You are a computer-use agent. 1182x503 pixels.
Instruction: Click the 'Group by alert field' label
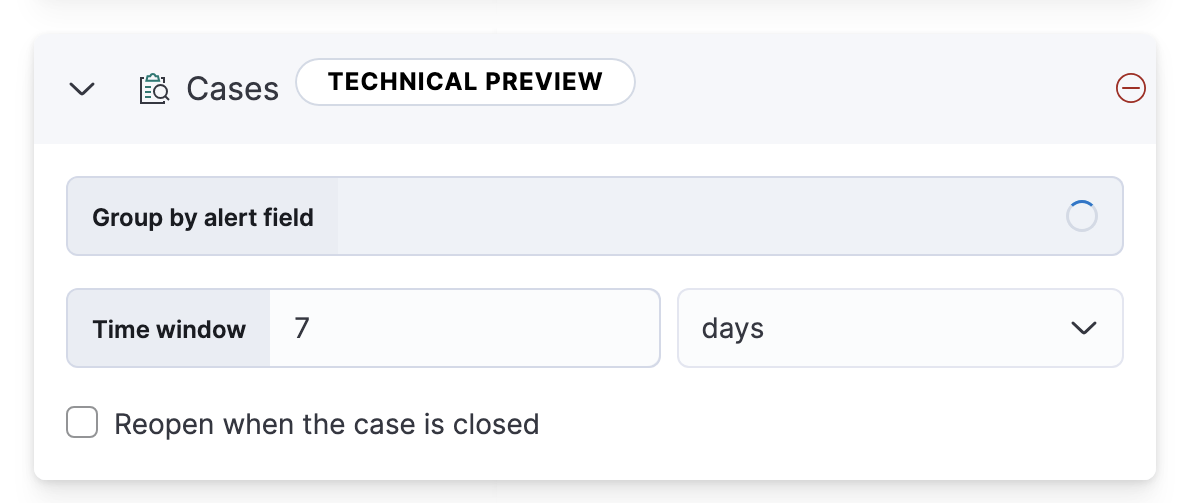[203, 217]
